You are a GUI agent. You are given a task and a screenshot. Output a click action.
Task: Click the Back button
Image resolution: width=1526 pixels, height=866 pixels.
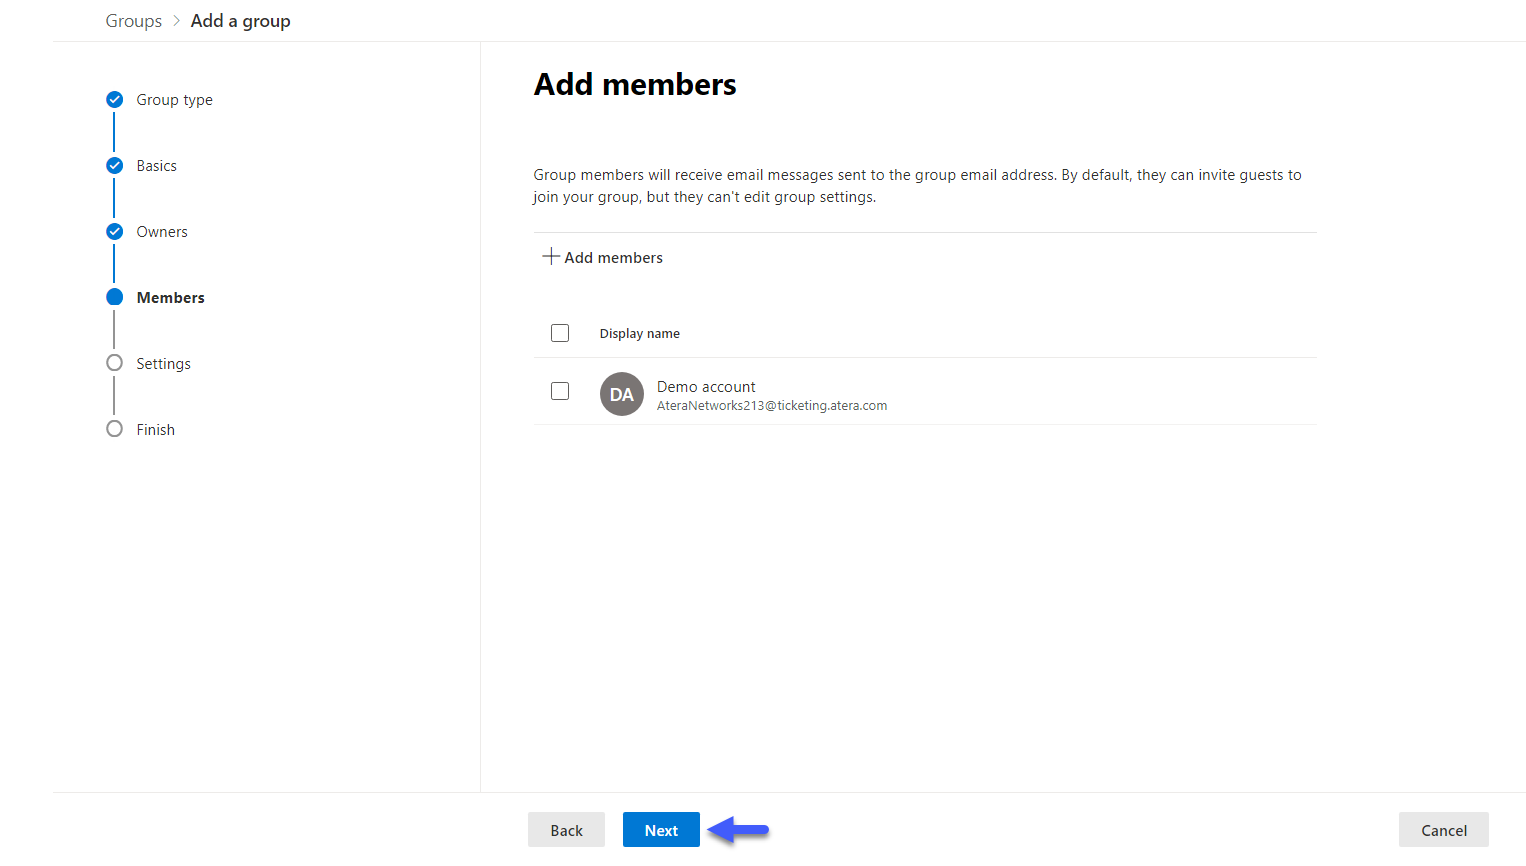tap(566, 830)
